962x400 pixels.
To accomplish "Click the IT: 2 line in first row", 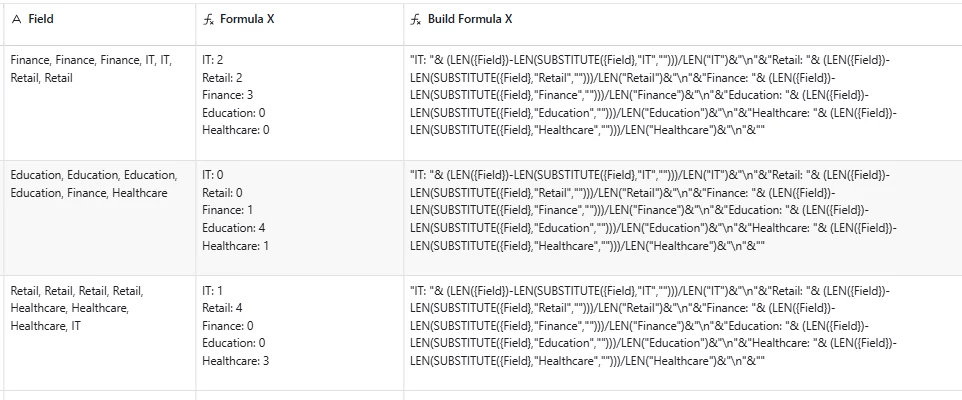I will click(x=213, y=60).
